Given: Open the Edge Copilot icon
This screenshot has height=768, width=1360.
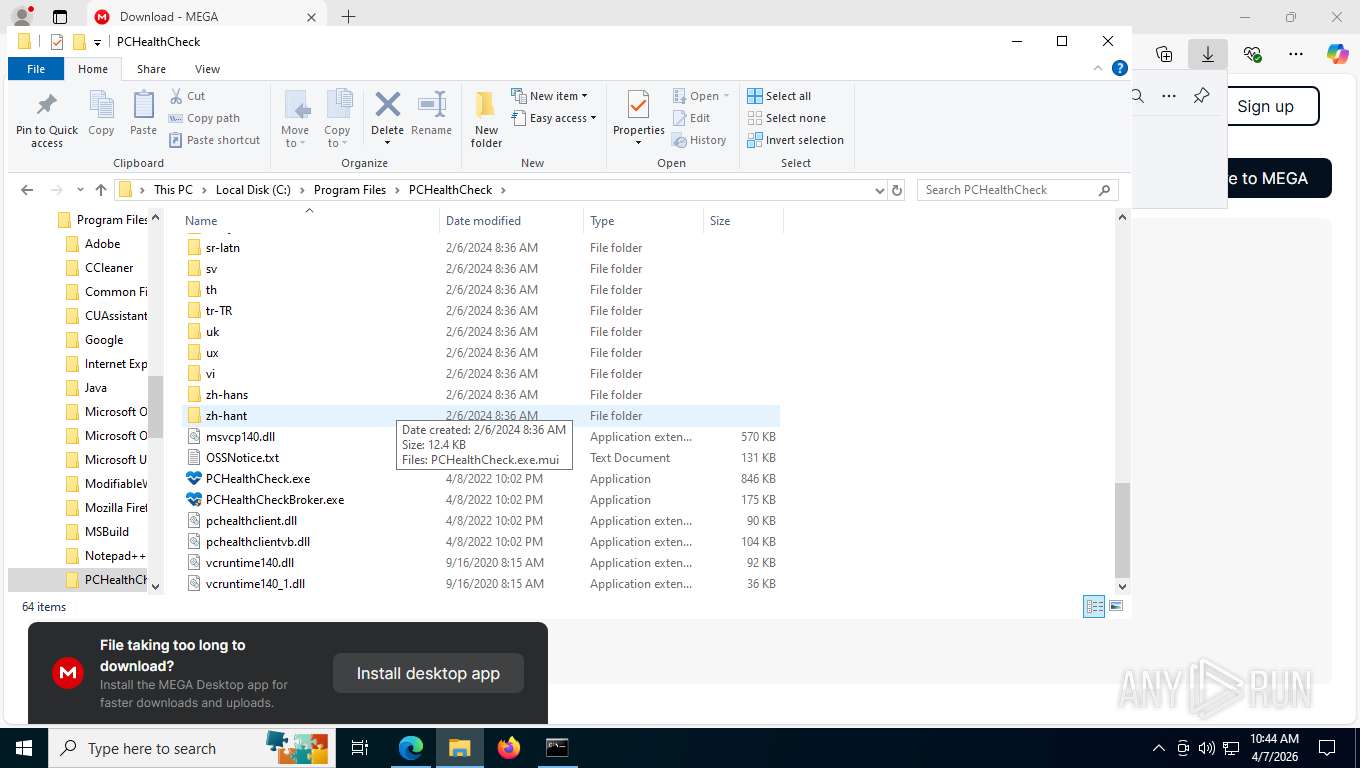Looking at the screenshot, I should pyautogui.click(x=1337, y=54).
